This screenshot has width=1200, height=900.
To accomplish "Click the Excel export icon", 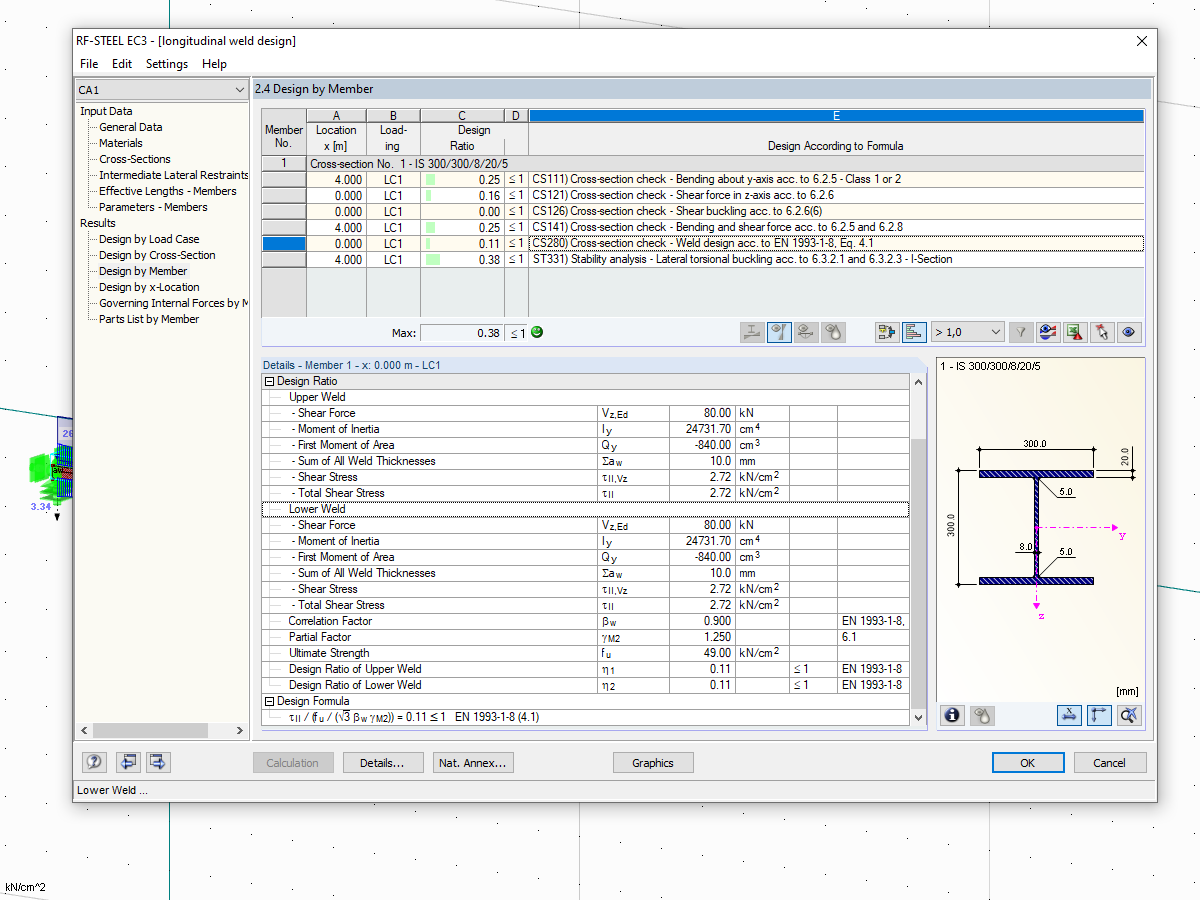I will click(x=1075, y=333).
